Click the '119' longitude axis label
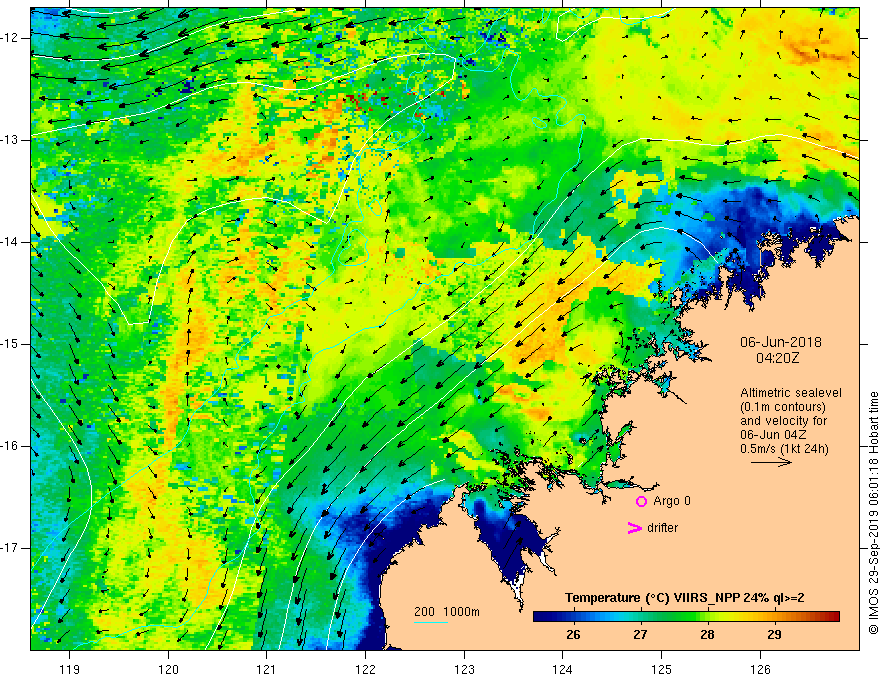Image resolution: width=880 pixels, height=680 pixels. coord(70,669)
